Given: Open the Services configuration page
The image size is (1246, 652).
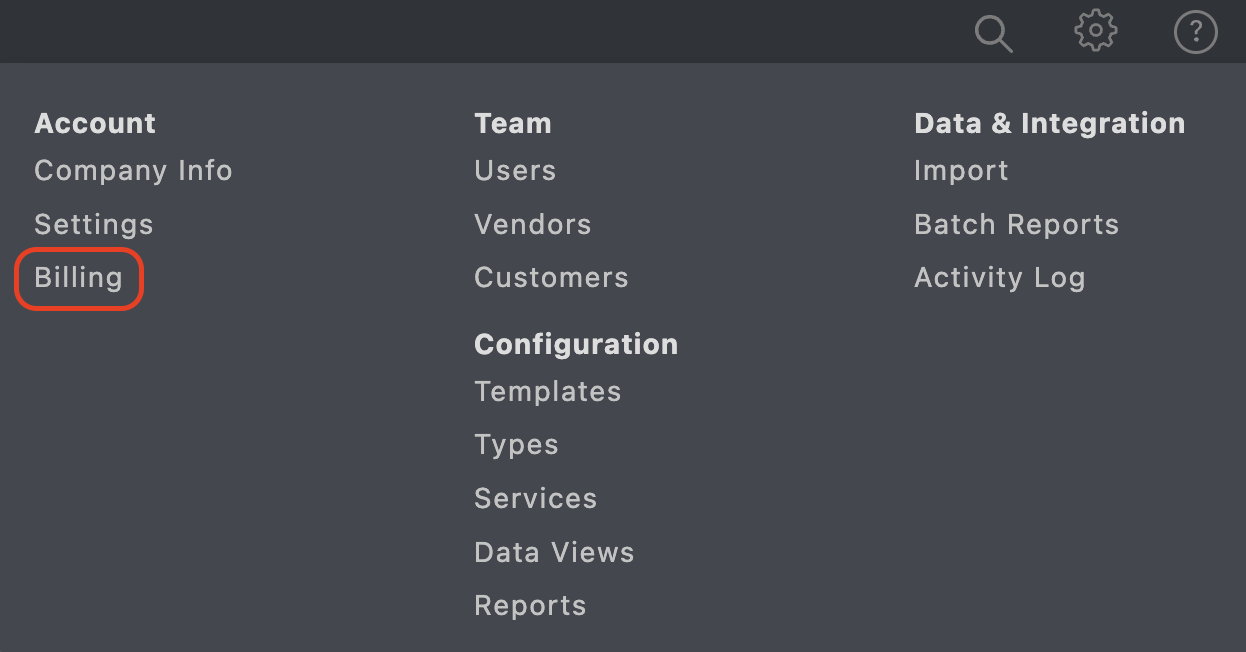Looking at the screenshot, I should tap(535, 499).
